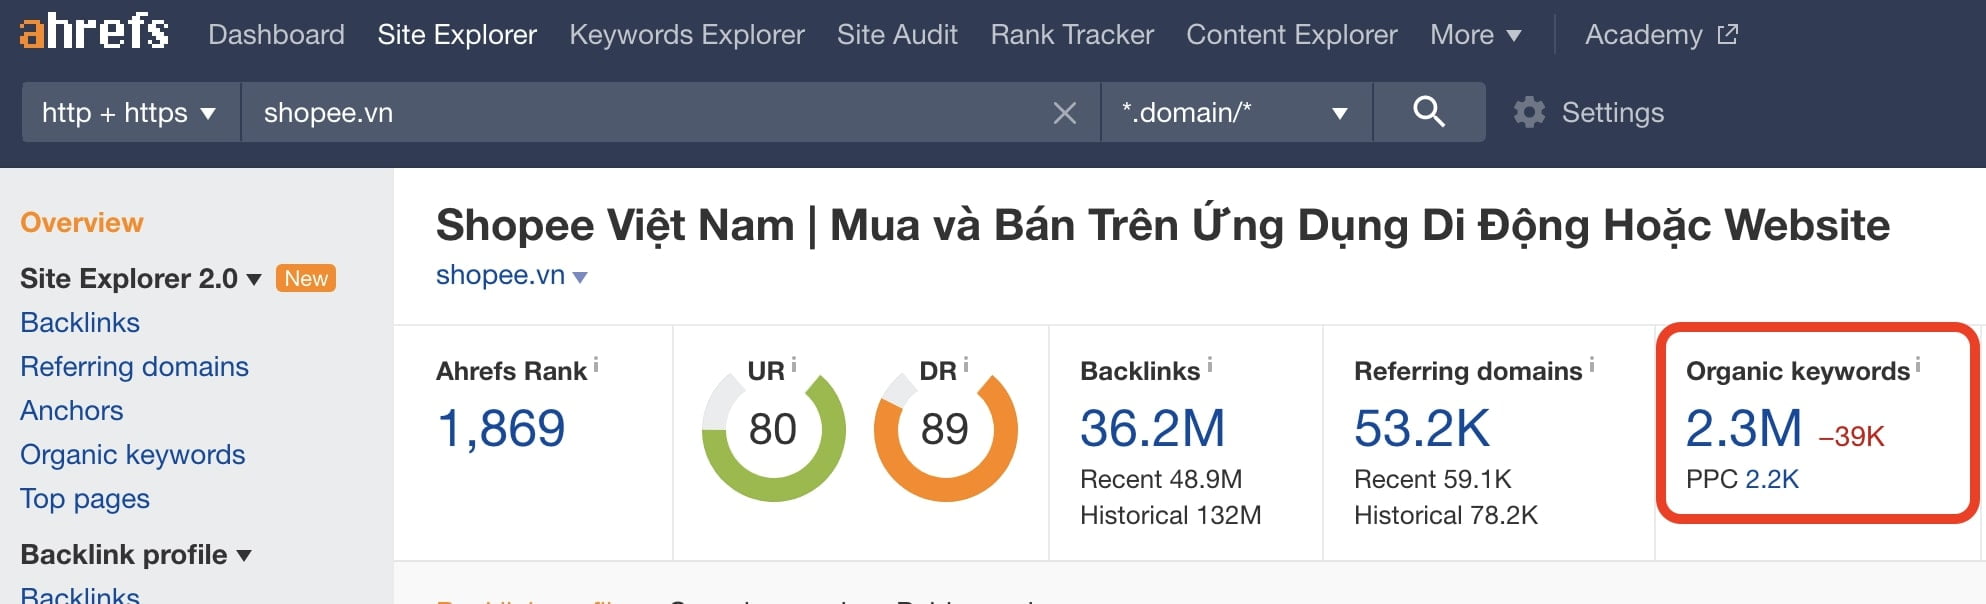1986x604 pixels.
Task: Expand the shopee.vn URL dropdown arrow
Action: pos(580,277)
